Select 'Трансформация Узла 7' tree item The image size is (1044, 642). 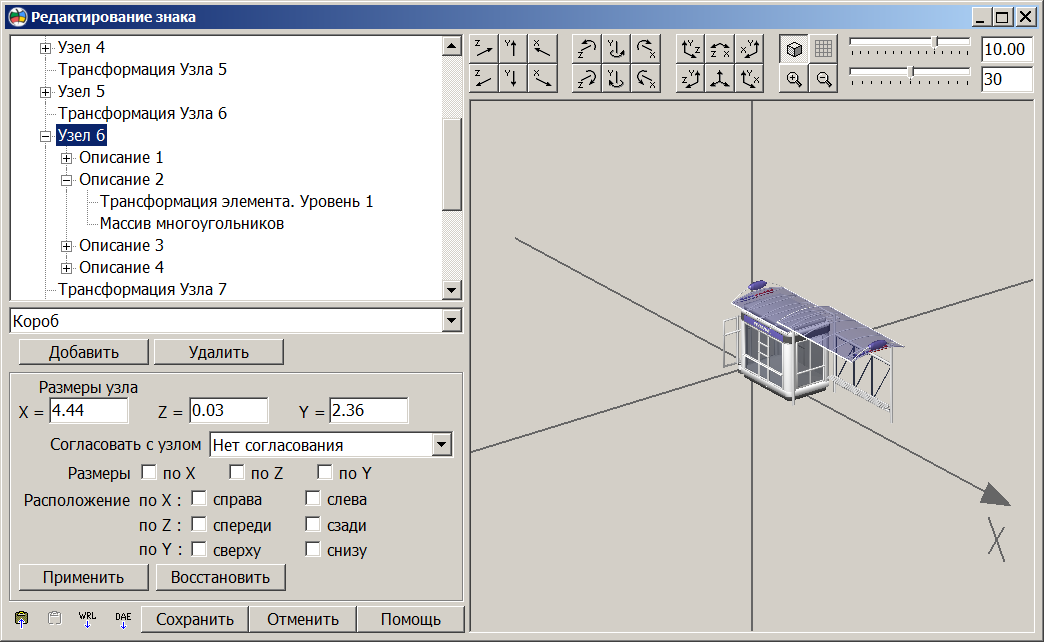142,290
